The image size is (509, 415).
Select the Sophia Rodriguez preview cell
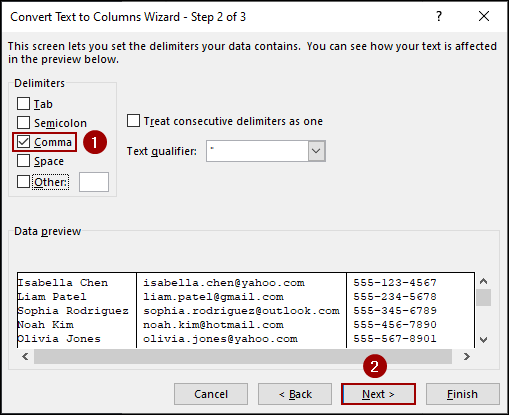[x=73, y=311]
